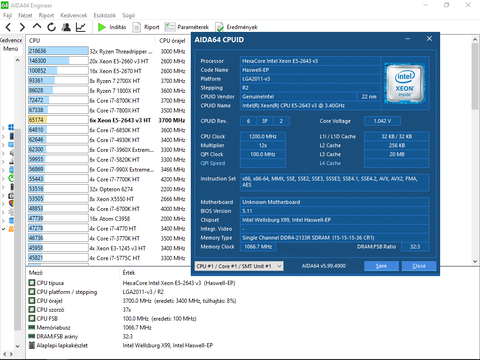Click the Core Voltage value 1.042 V
The height and width of the screenshot is (360, 480).
pos(382,121)
